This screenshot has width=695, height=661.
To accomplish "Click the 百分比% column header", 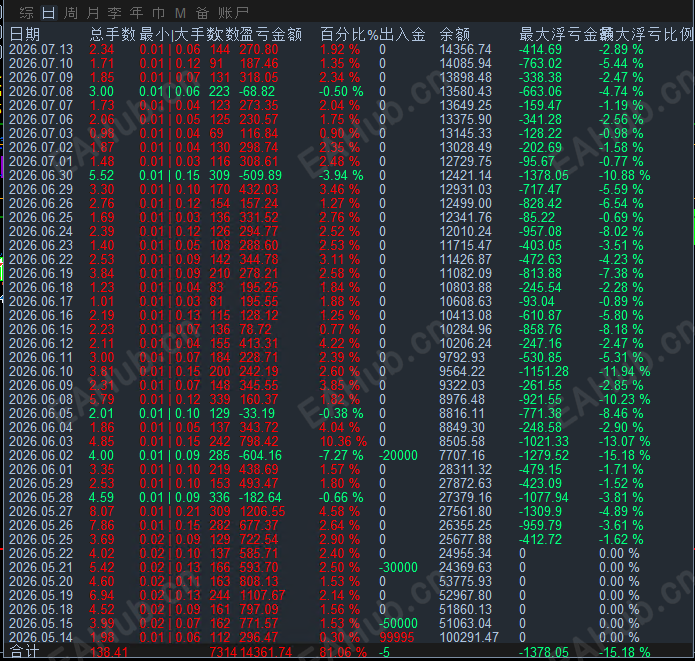I will [x=349, y=34].
